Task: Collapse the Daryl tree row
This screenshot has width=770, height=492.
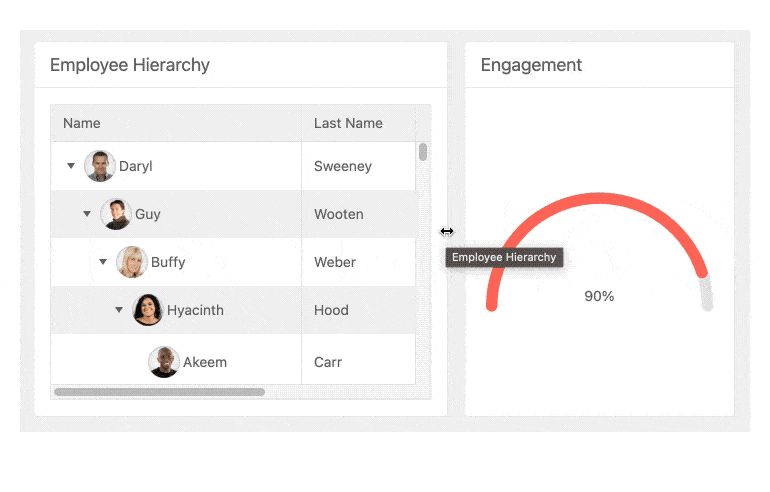Action: click(x=71, y=166)
